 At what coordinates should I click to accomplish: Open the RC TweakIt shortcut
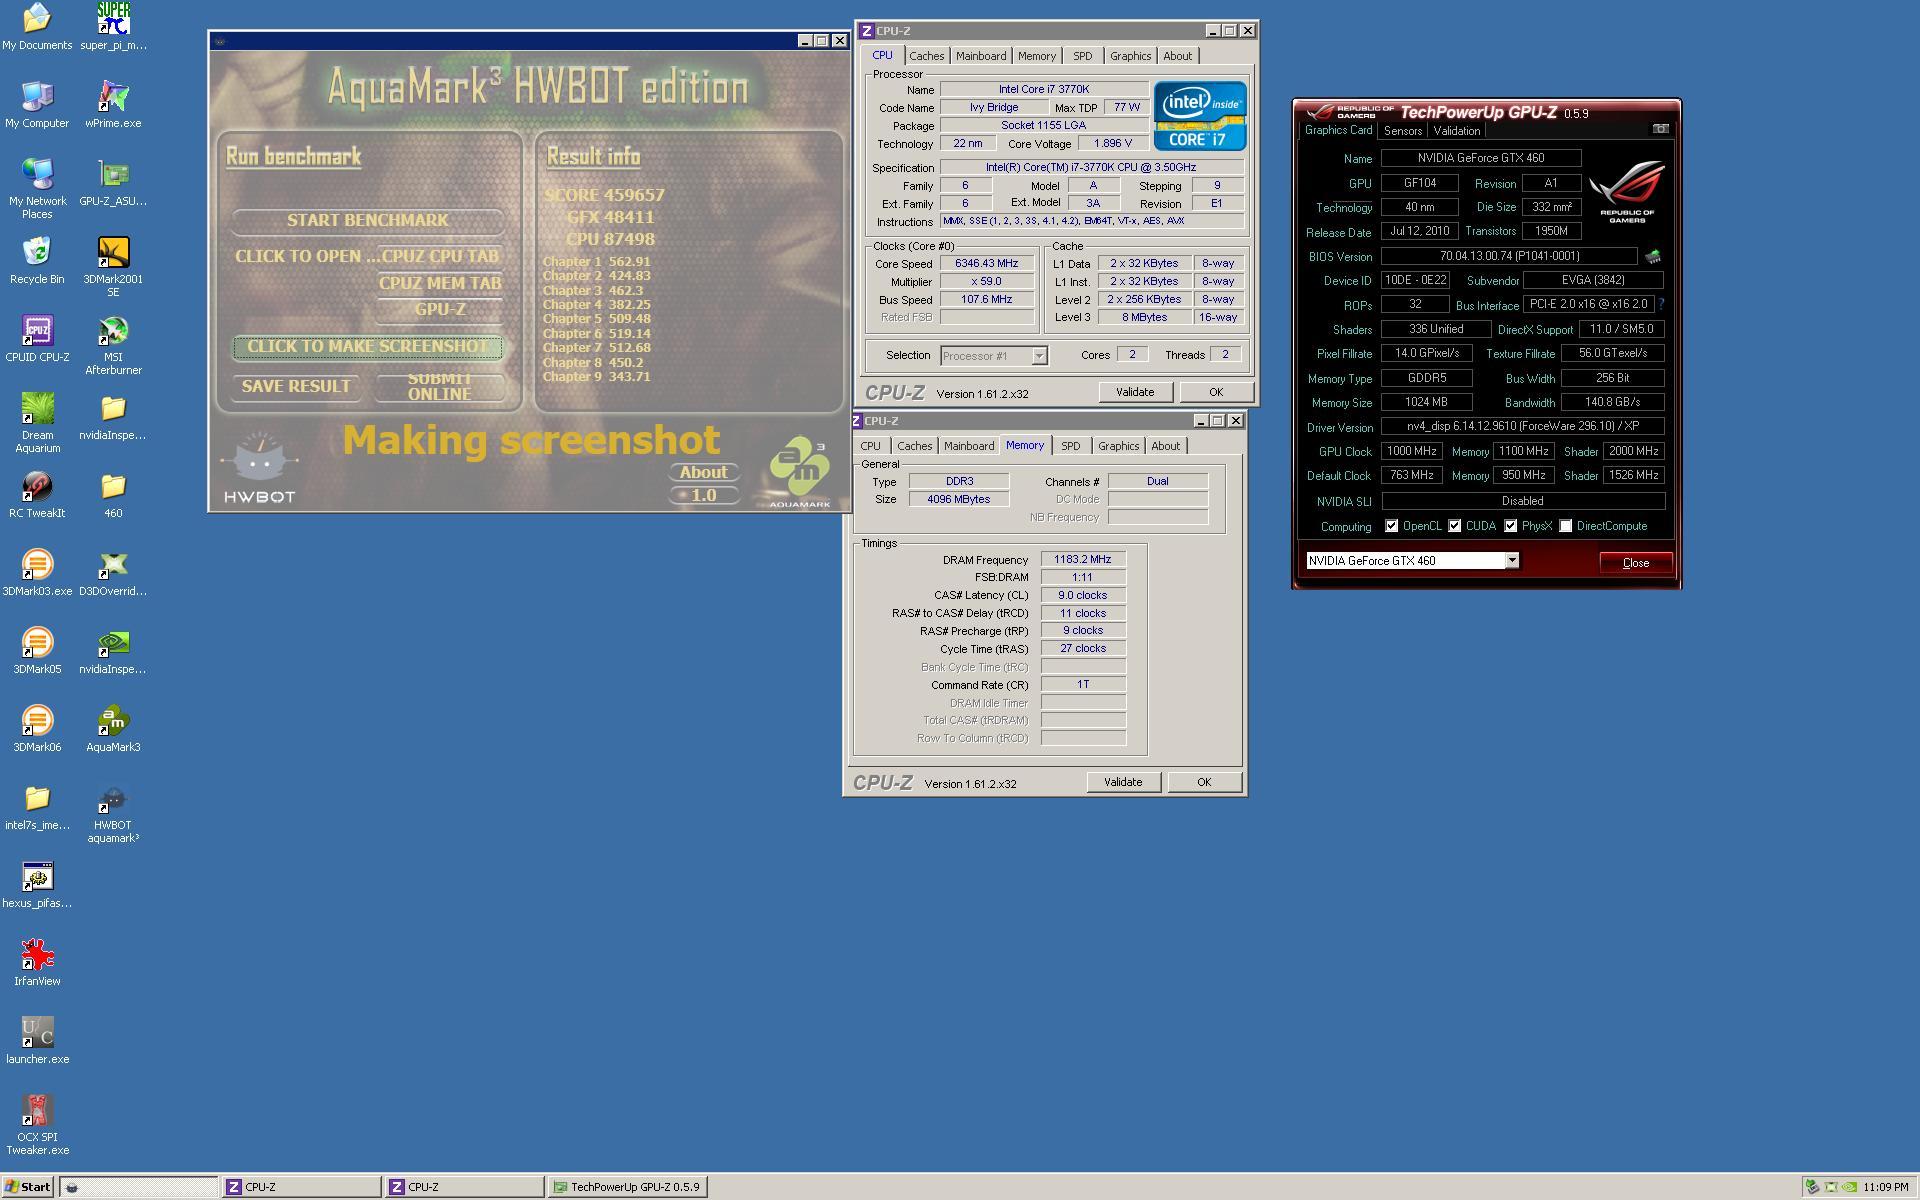[x=37, y=495]
